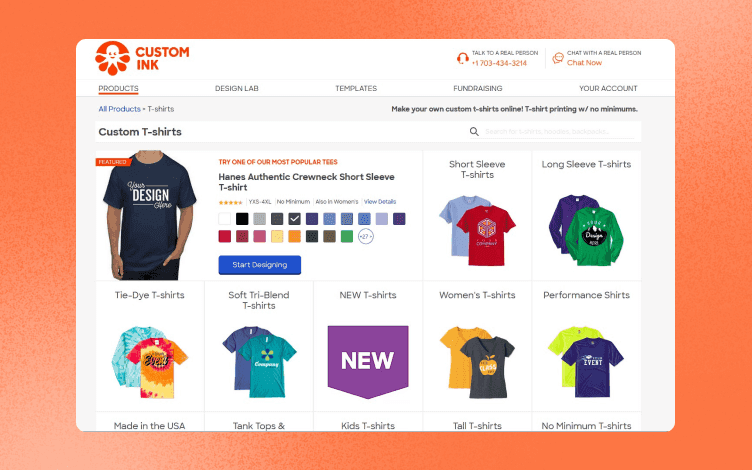Select the red color swatch
The image size is (752, 470).
point(224,236)
